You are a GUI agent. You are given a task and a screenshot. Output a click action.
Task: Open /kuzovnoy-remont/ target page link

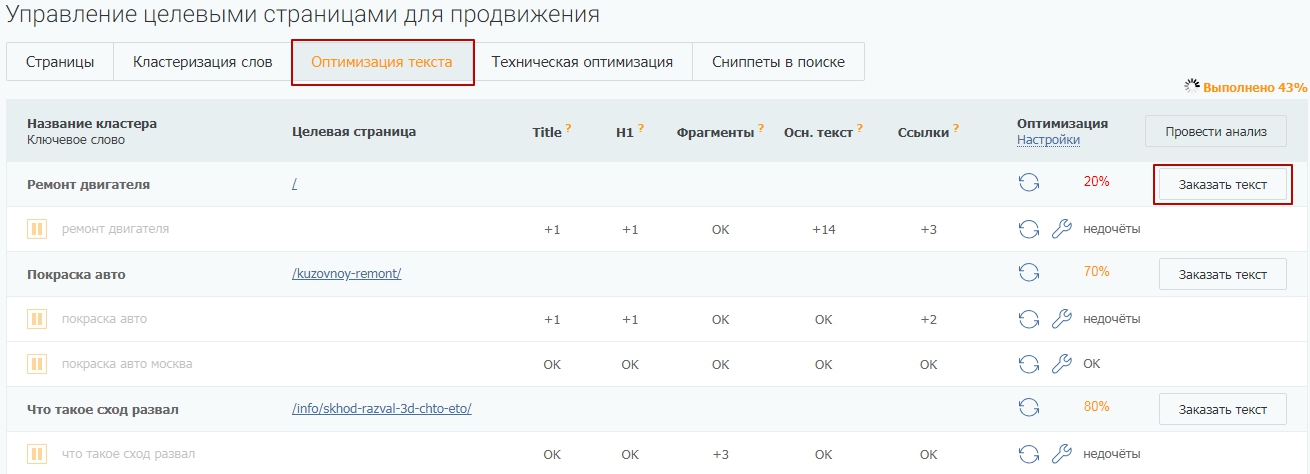346,273
